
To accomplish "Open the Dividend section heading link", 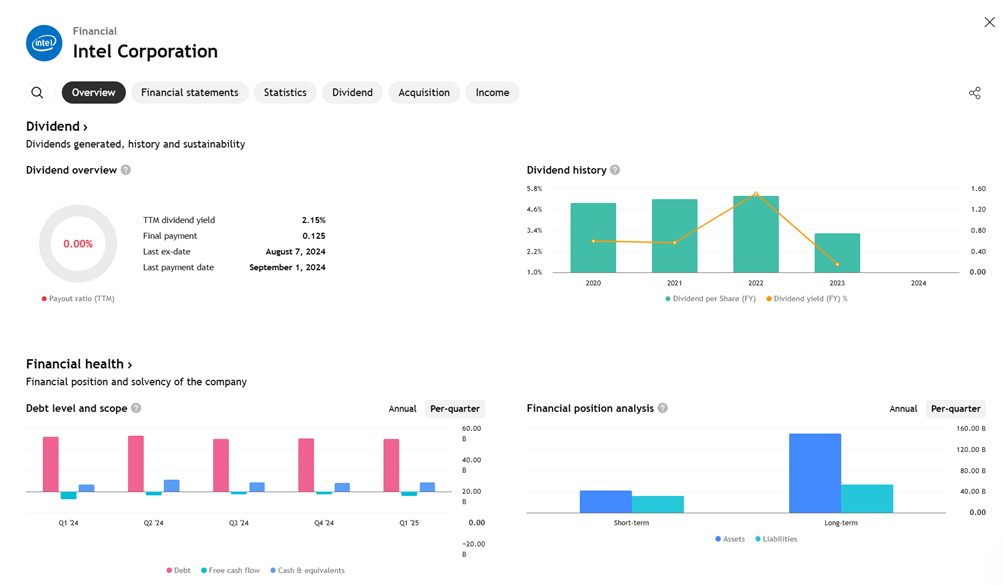I will click(x=57, y=127).
